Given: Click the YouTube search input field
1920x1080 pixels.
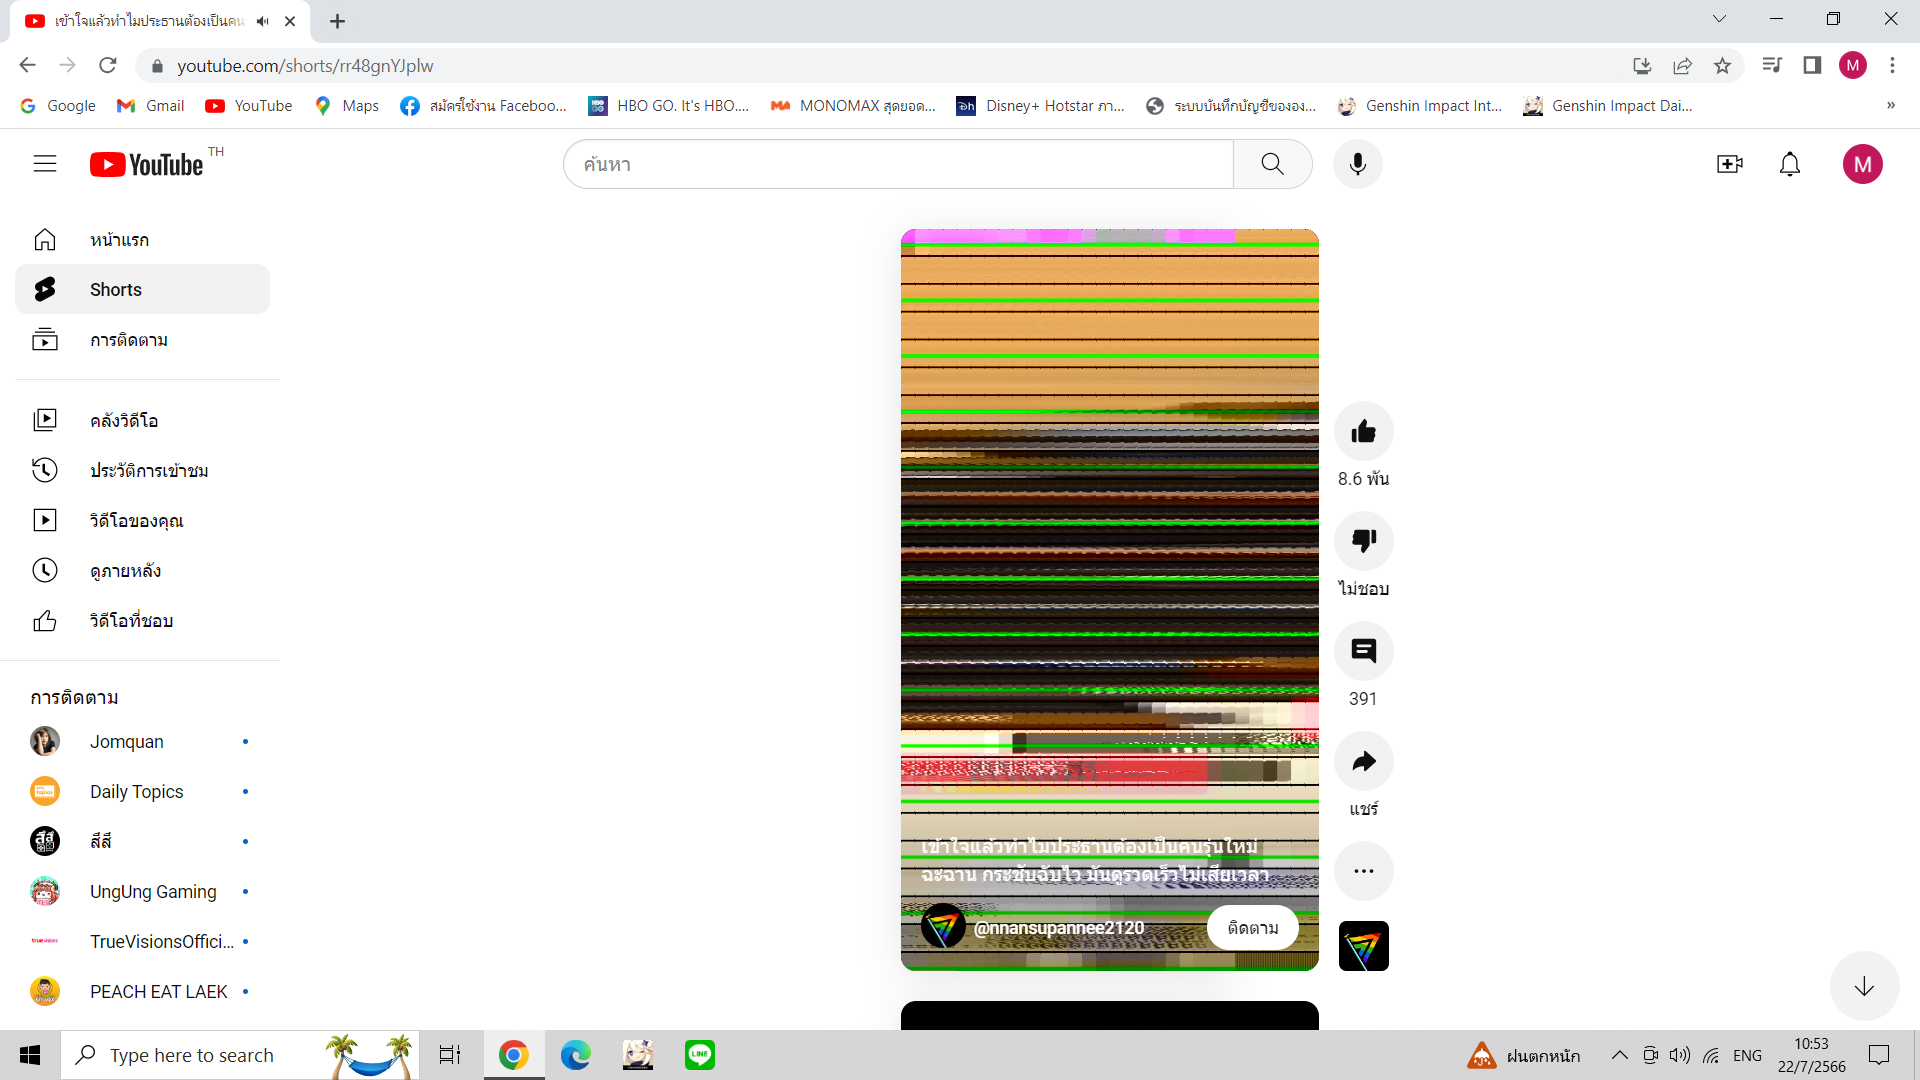Looking at the screenshot, I should (897, 164).
